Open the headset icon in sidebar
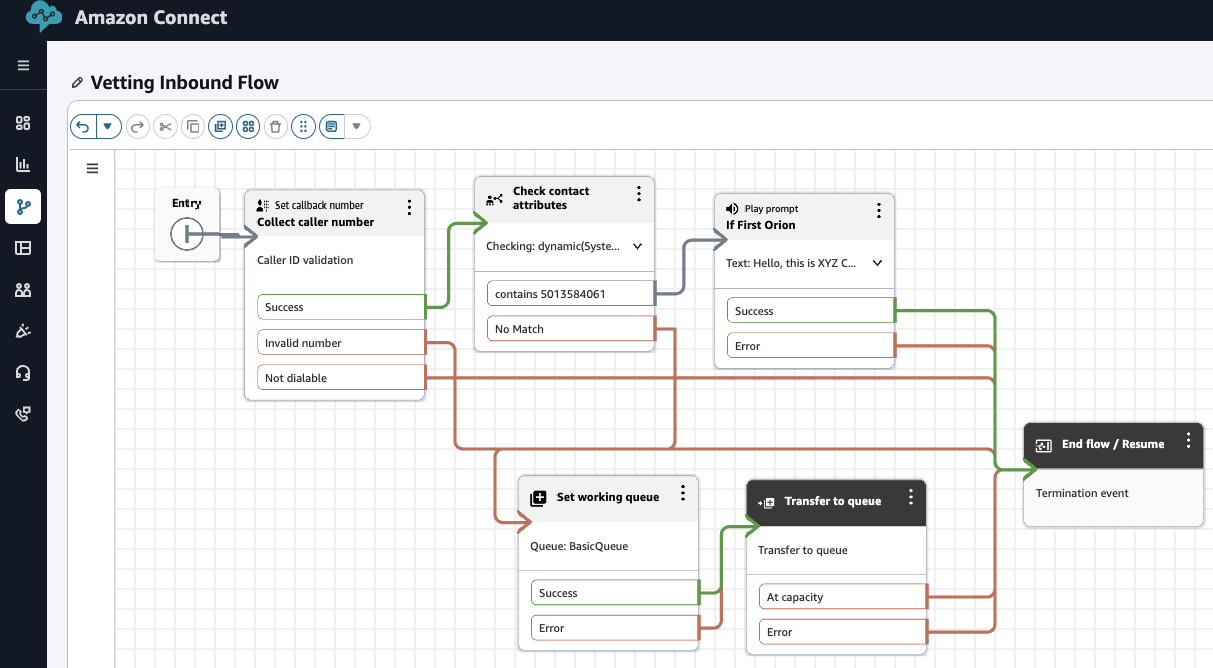 pyautogui.click(x=23, y=373)
